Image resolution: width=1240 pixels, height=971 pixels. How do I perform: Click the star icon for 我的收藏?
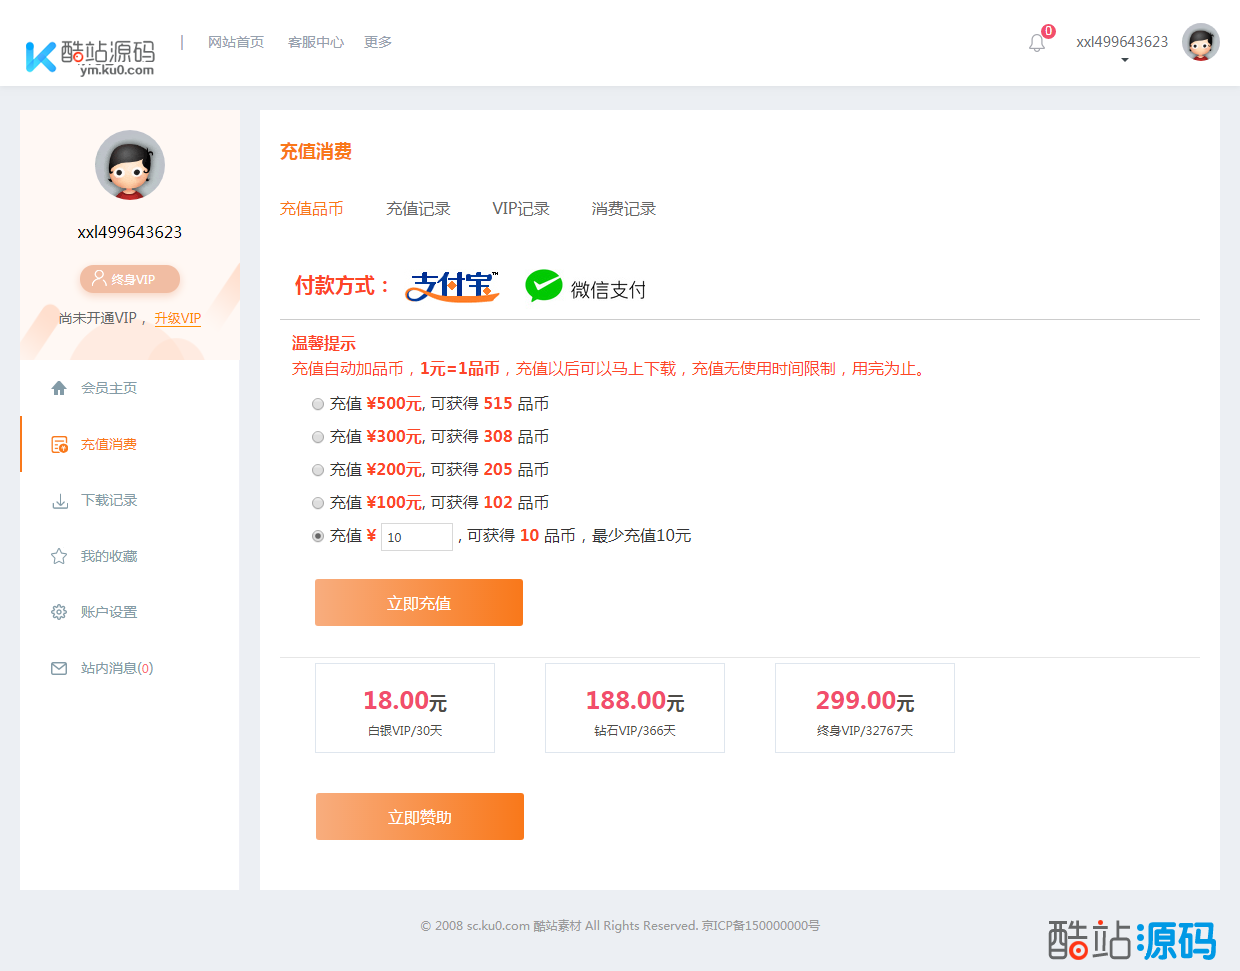pyautogui.click(x=59, y=556)
